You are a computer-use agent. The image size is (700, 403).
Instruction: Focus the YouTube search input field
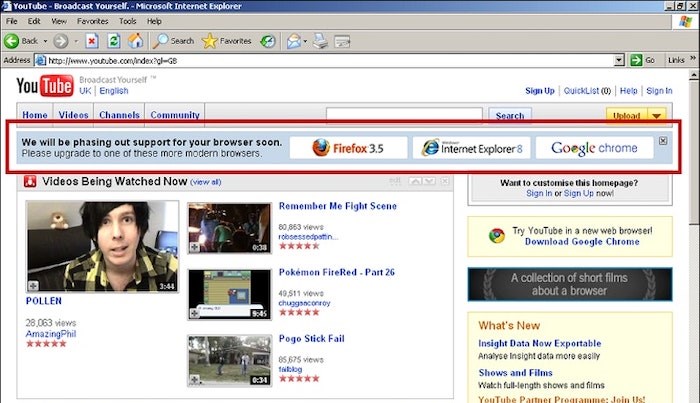404,115
